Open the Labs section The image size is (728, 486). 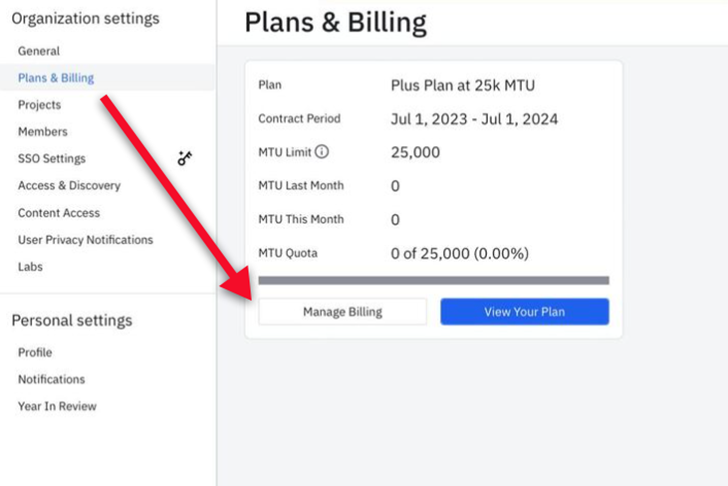(x=30, y=267)
